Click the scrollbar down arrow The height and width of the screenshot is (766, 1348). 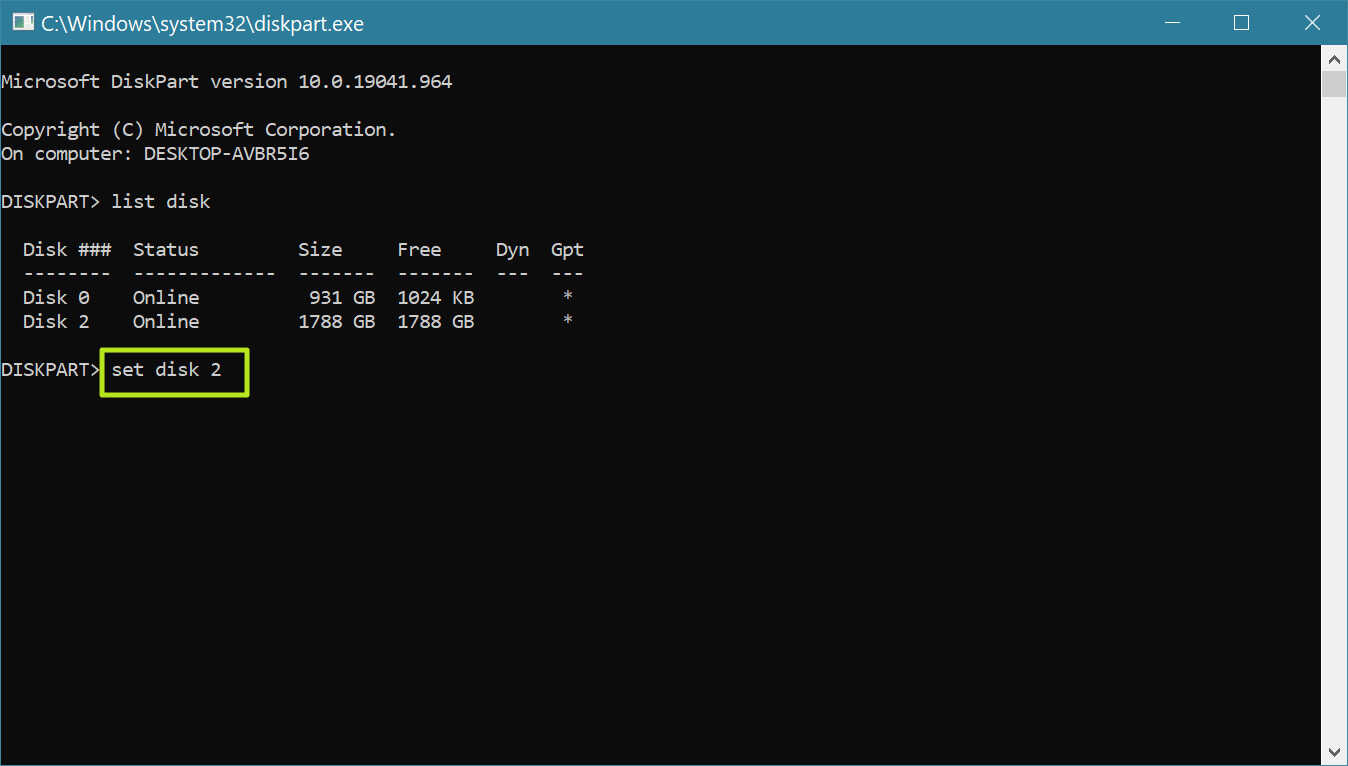coord(1334,751)
